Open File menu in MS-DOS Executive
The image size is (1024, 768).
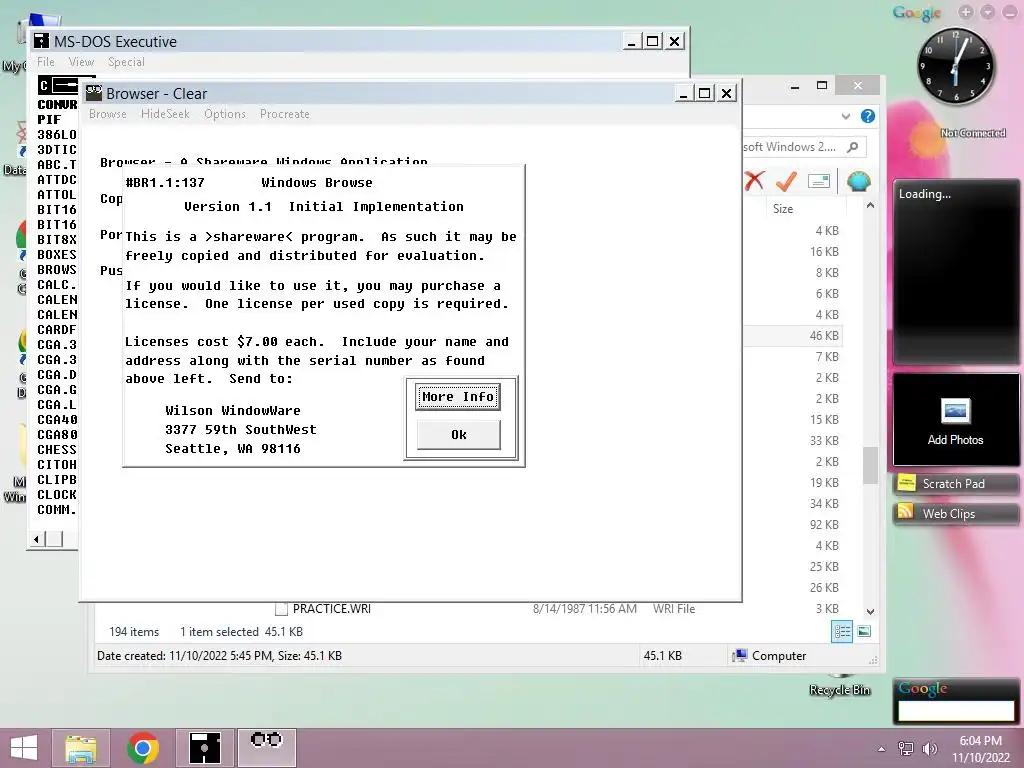point(46,62)
